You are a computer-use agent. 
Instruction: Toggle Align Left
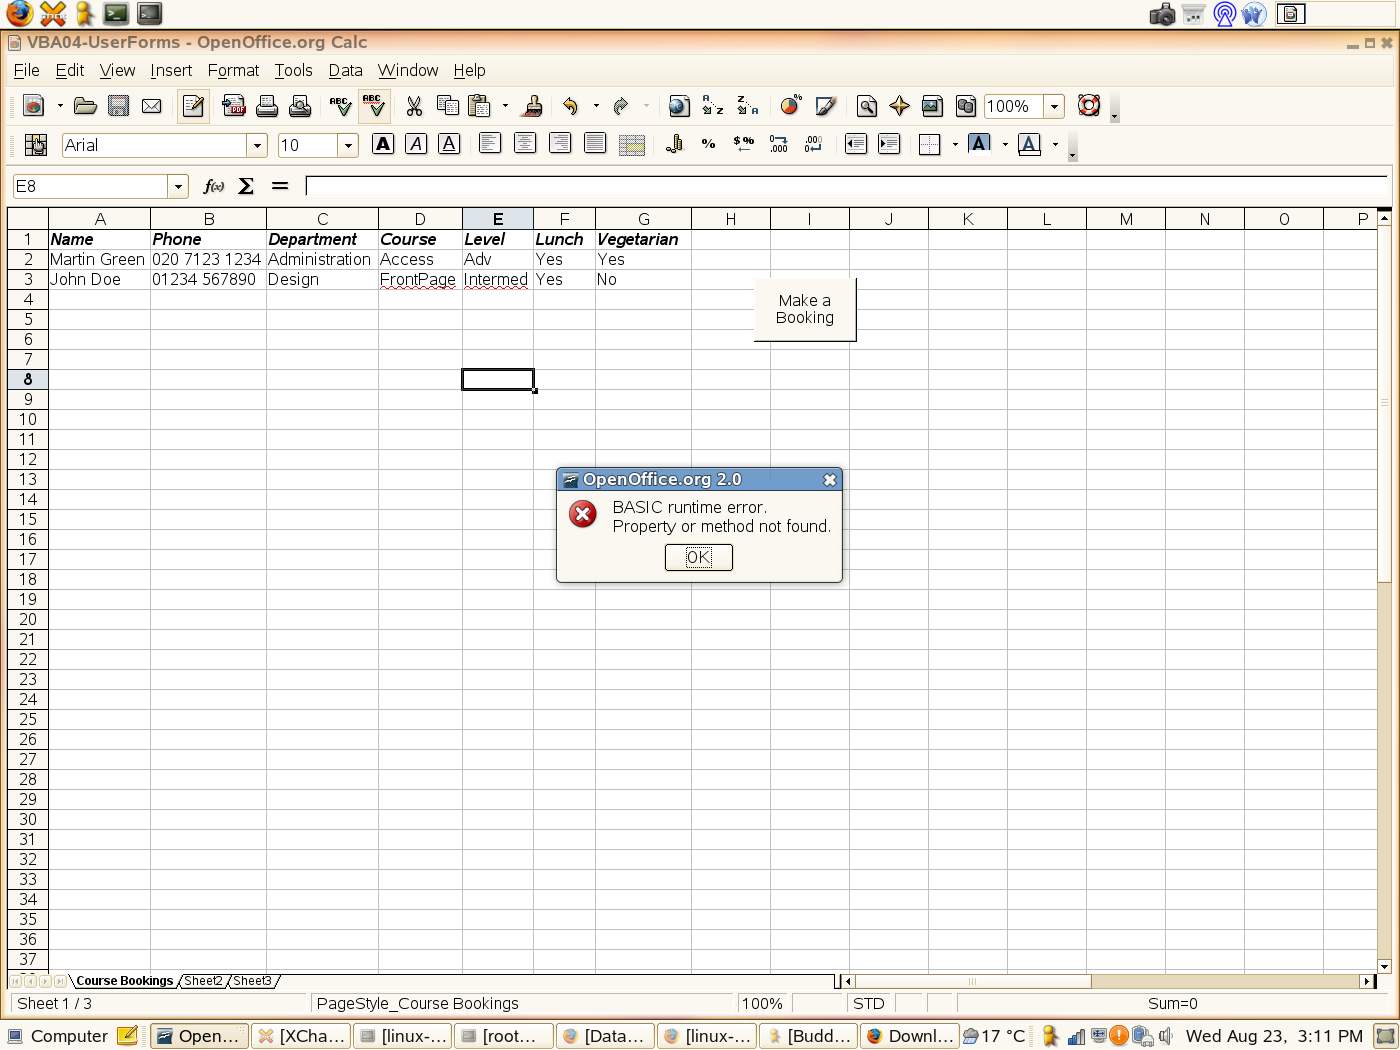tap(490, 145)
